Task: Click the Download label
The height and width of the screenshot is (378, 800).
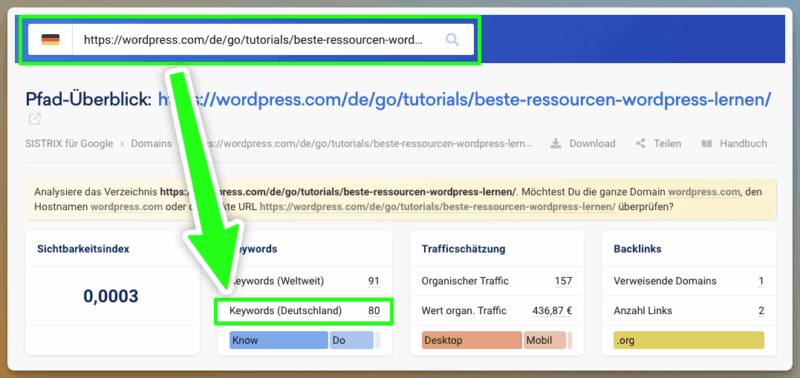Action: (592, 144)
